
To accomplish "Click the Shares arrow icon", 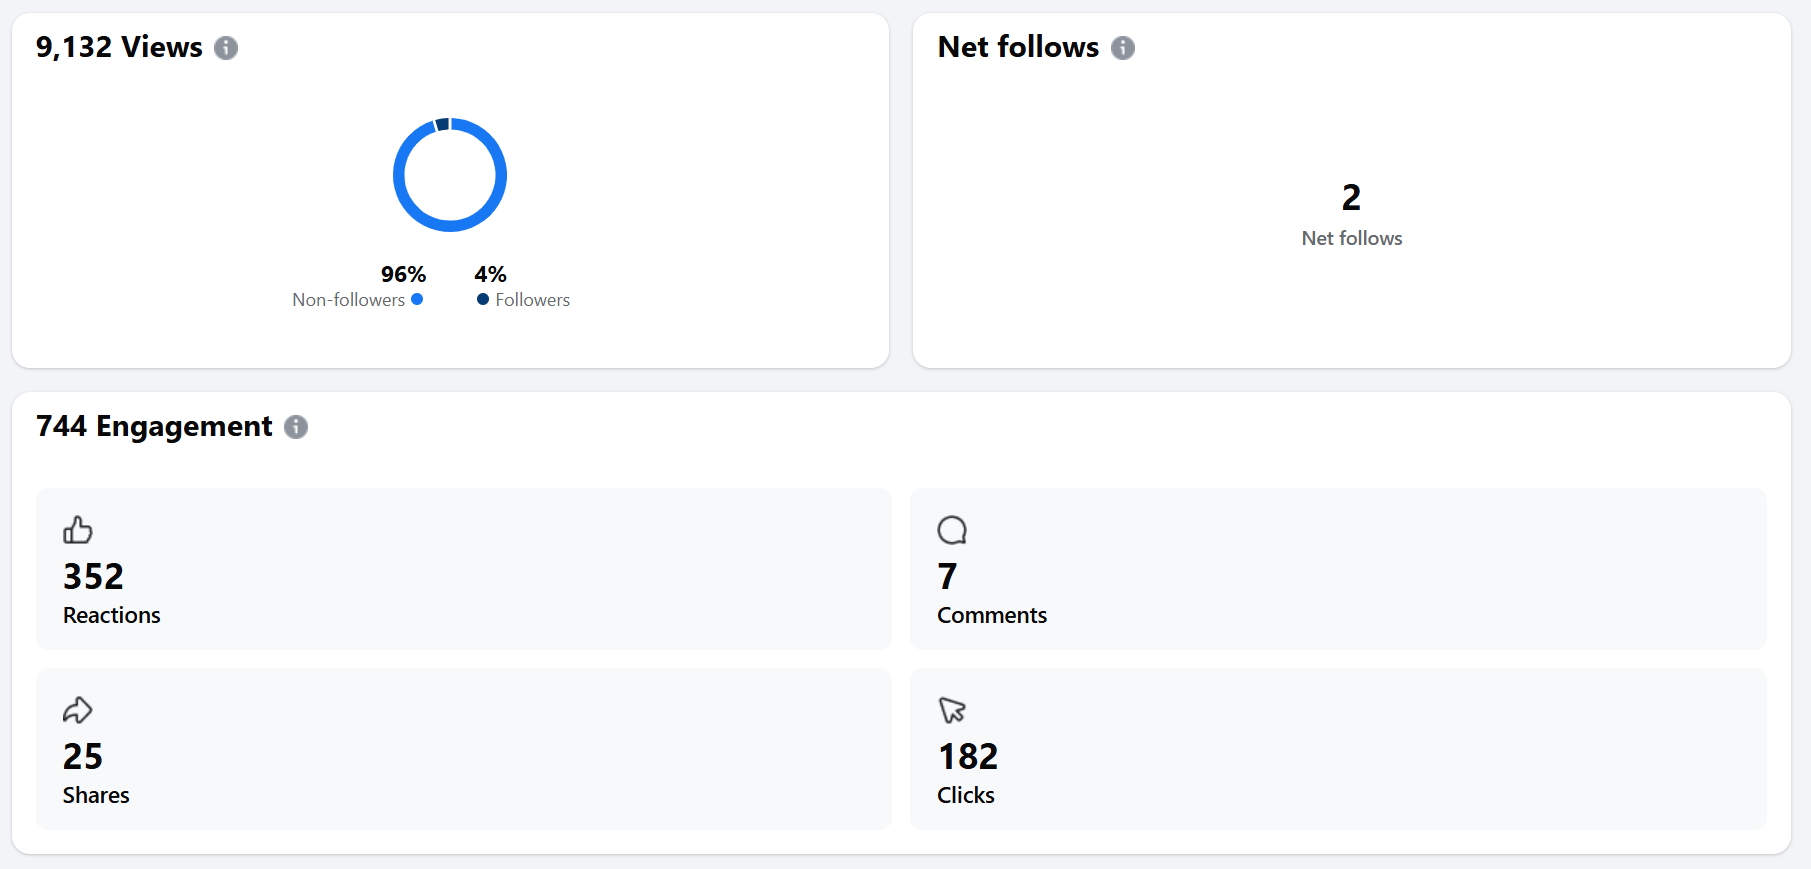I will click(x=78, y=710).
